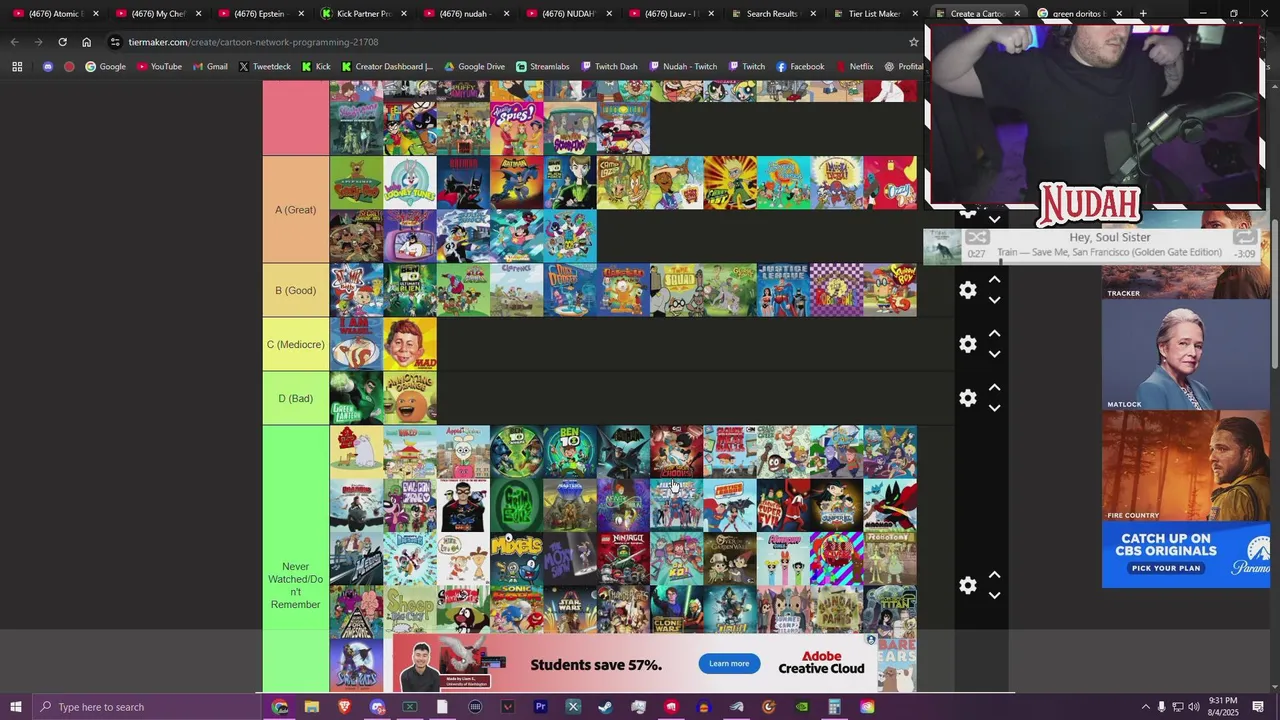Move Never Watched tier down
The image size is (1280, 720).
click(x=994, y=595)
